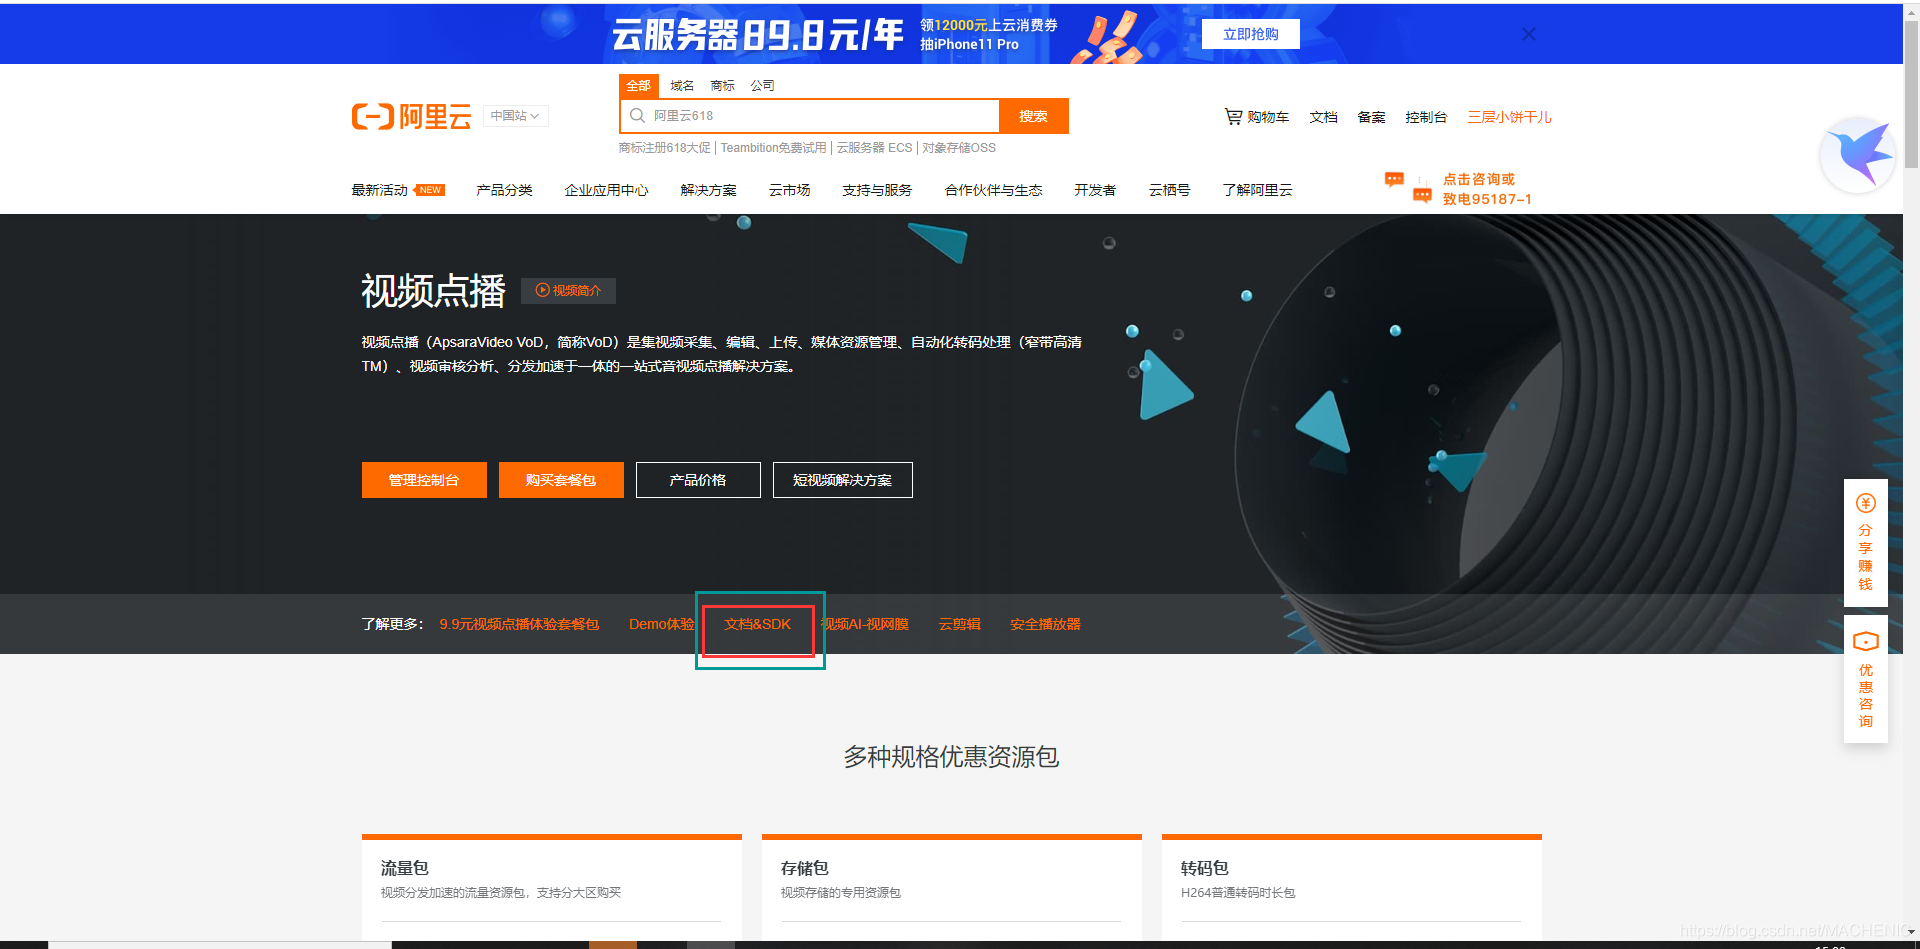Click the 购买套餐包 button
The image size is (1920, 949).
(561, 480)
